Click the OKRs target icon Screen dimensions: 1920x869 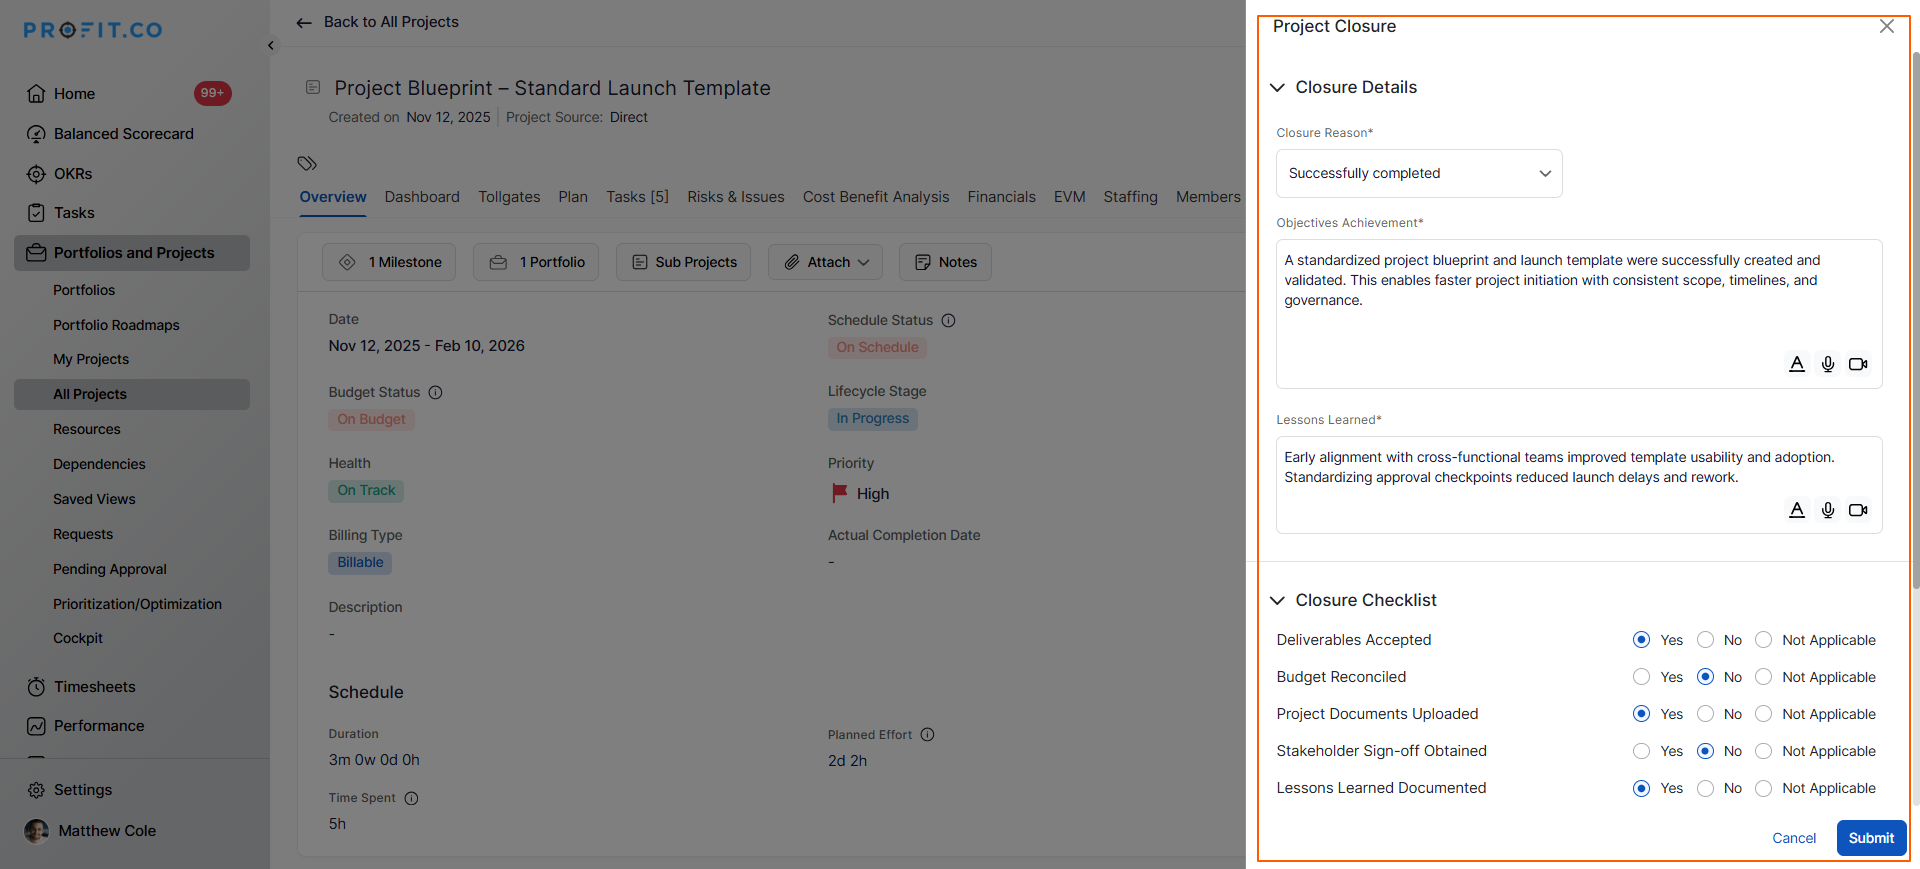(x=36, y=174)
